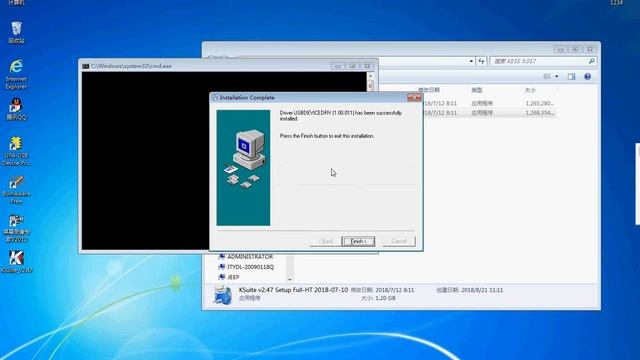Close the Installation Complete dialog
This screenshot has height=360, width=640.
pos(414,98)
